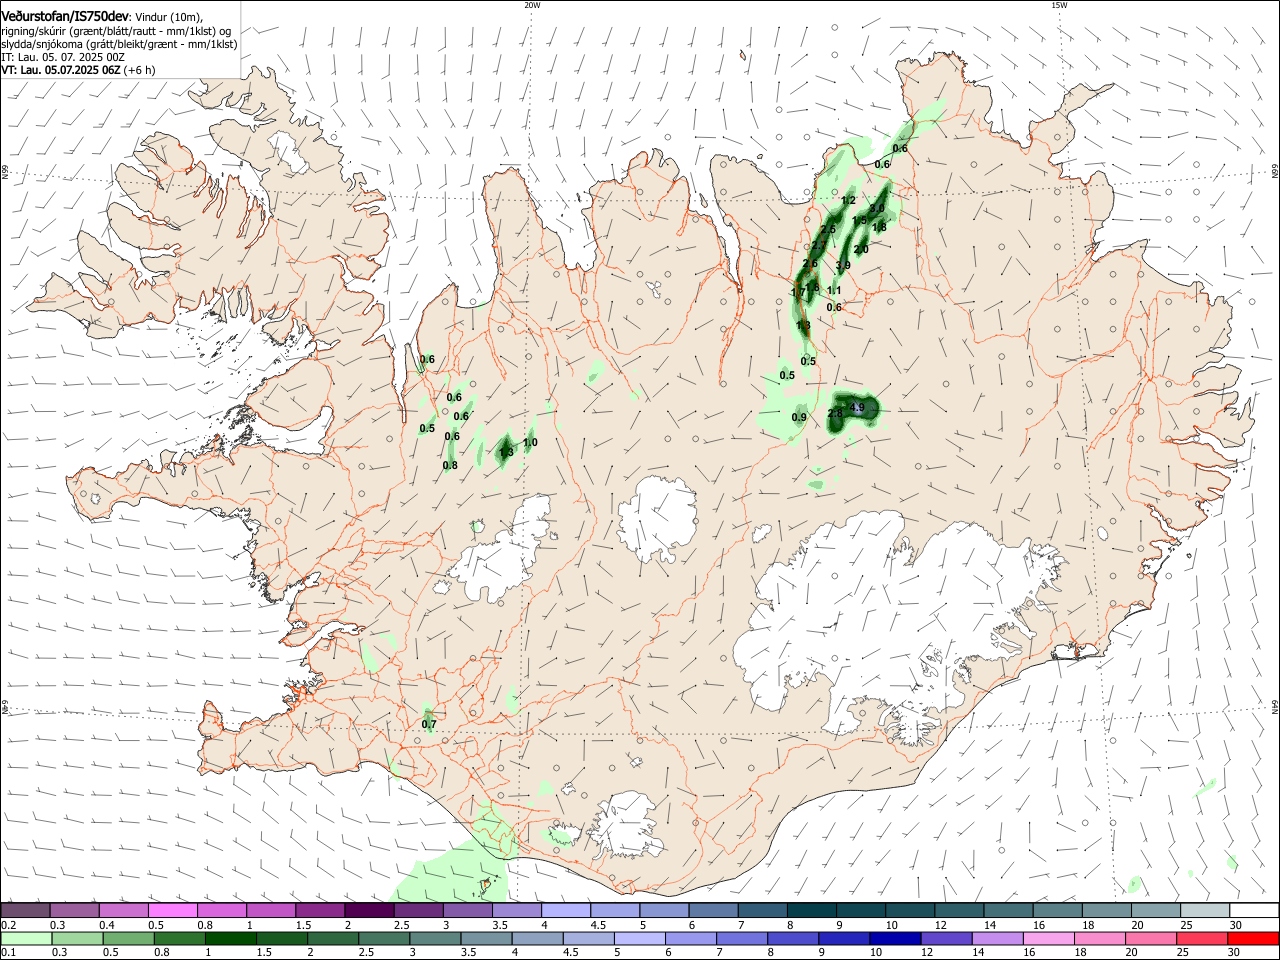The width and height of the screenshot is (1280, 960).
Task: Select the 14–16 teal-grey snow legend swatch
Action: tap(1007, 911)
